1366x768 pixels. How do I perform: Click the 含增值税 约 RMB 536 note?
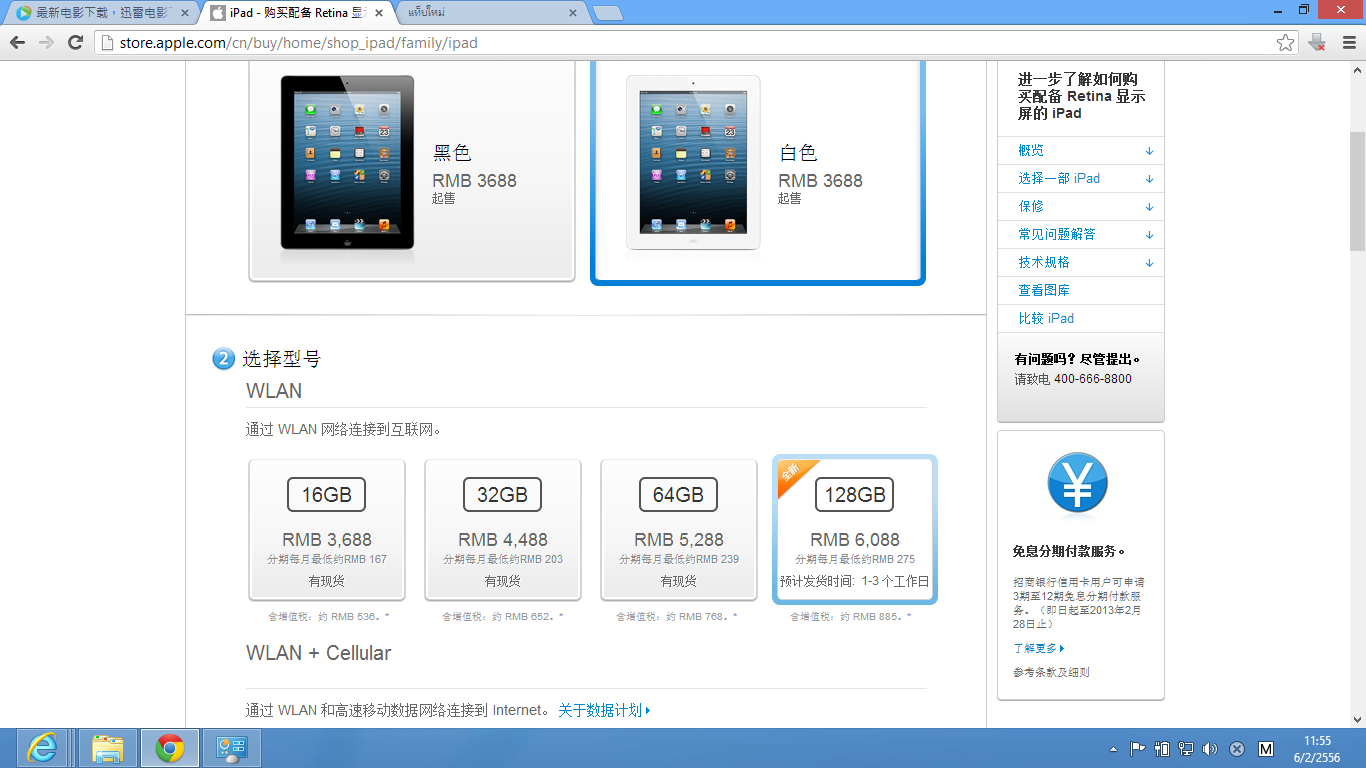point(328,616)
